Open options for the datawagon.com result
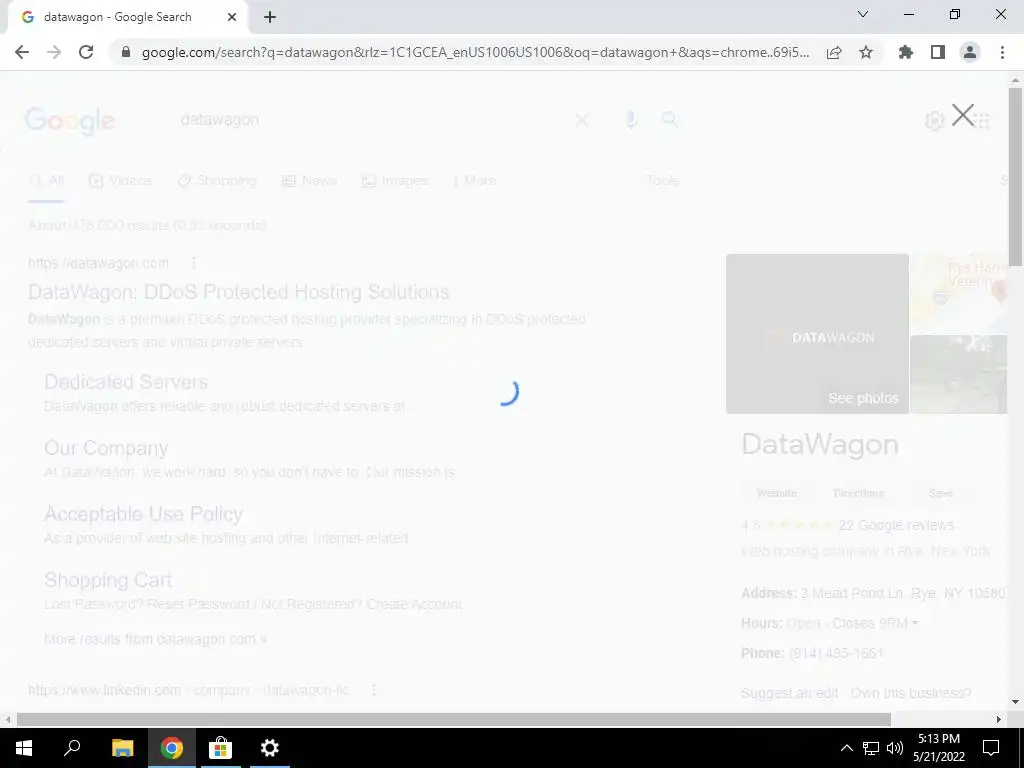The image size is (1024, 768). pyautogui.click(x=193, y=263)
